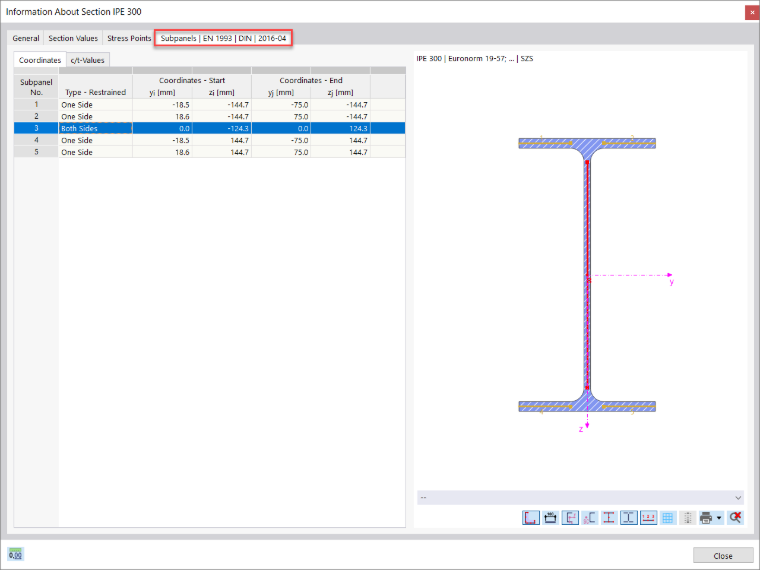Click the shear center C-section icon
Viewport: 760px width, 570px height.
(x=589, y=518)
